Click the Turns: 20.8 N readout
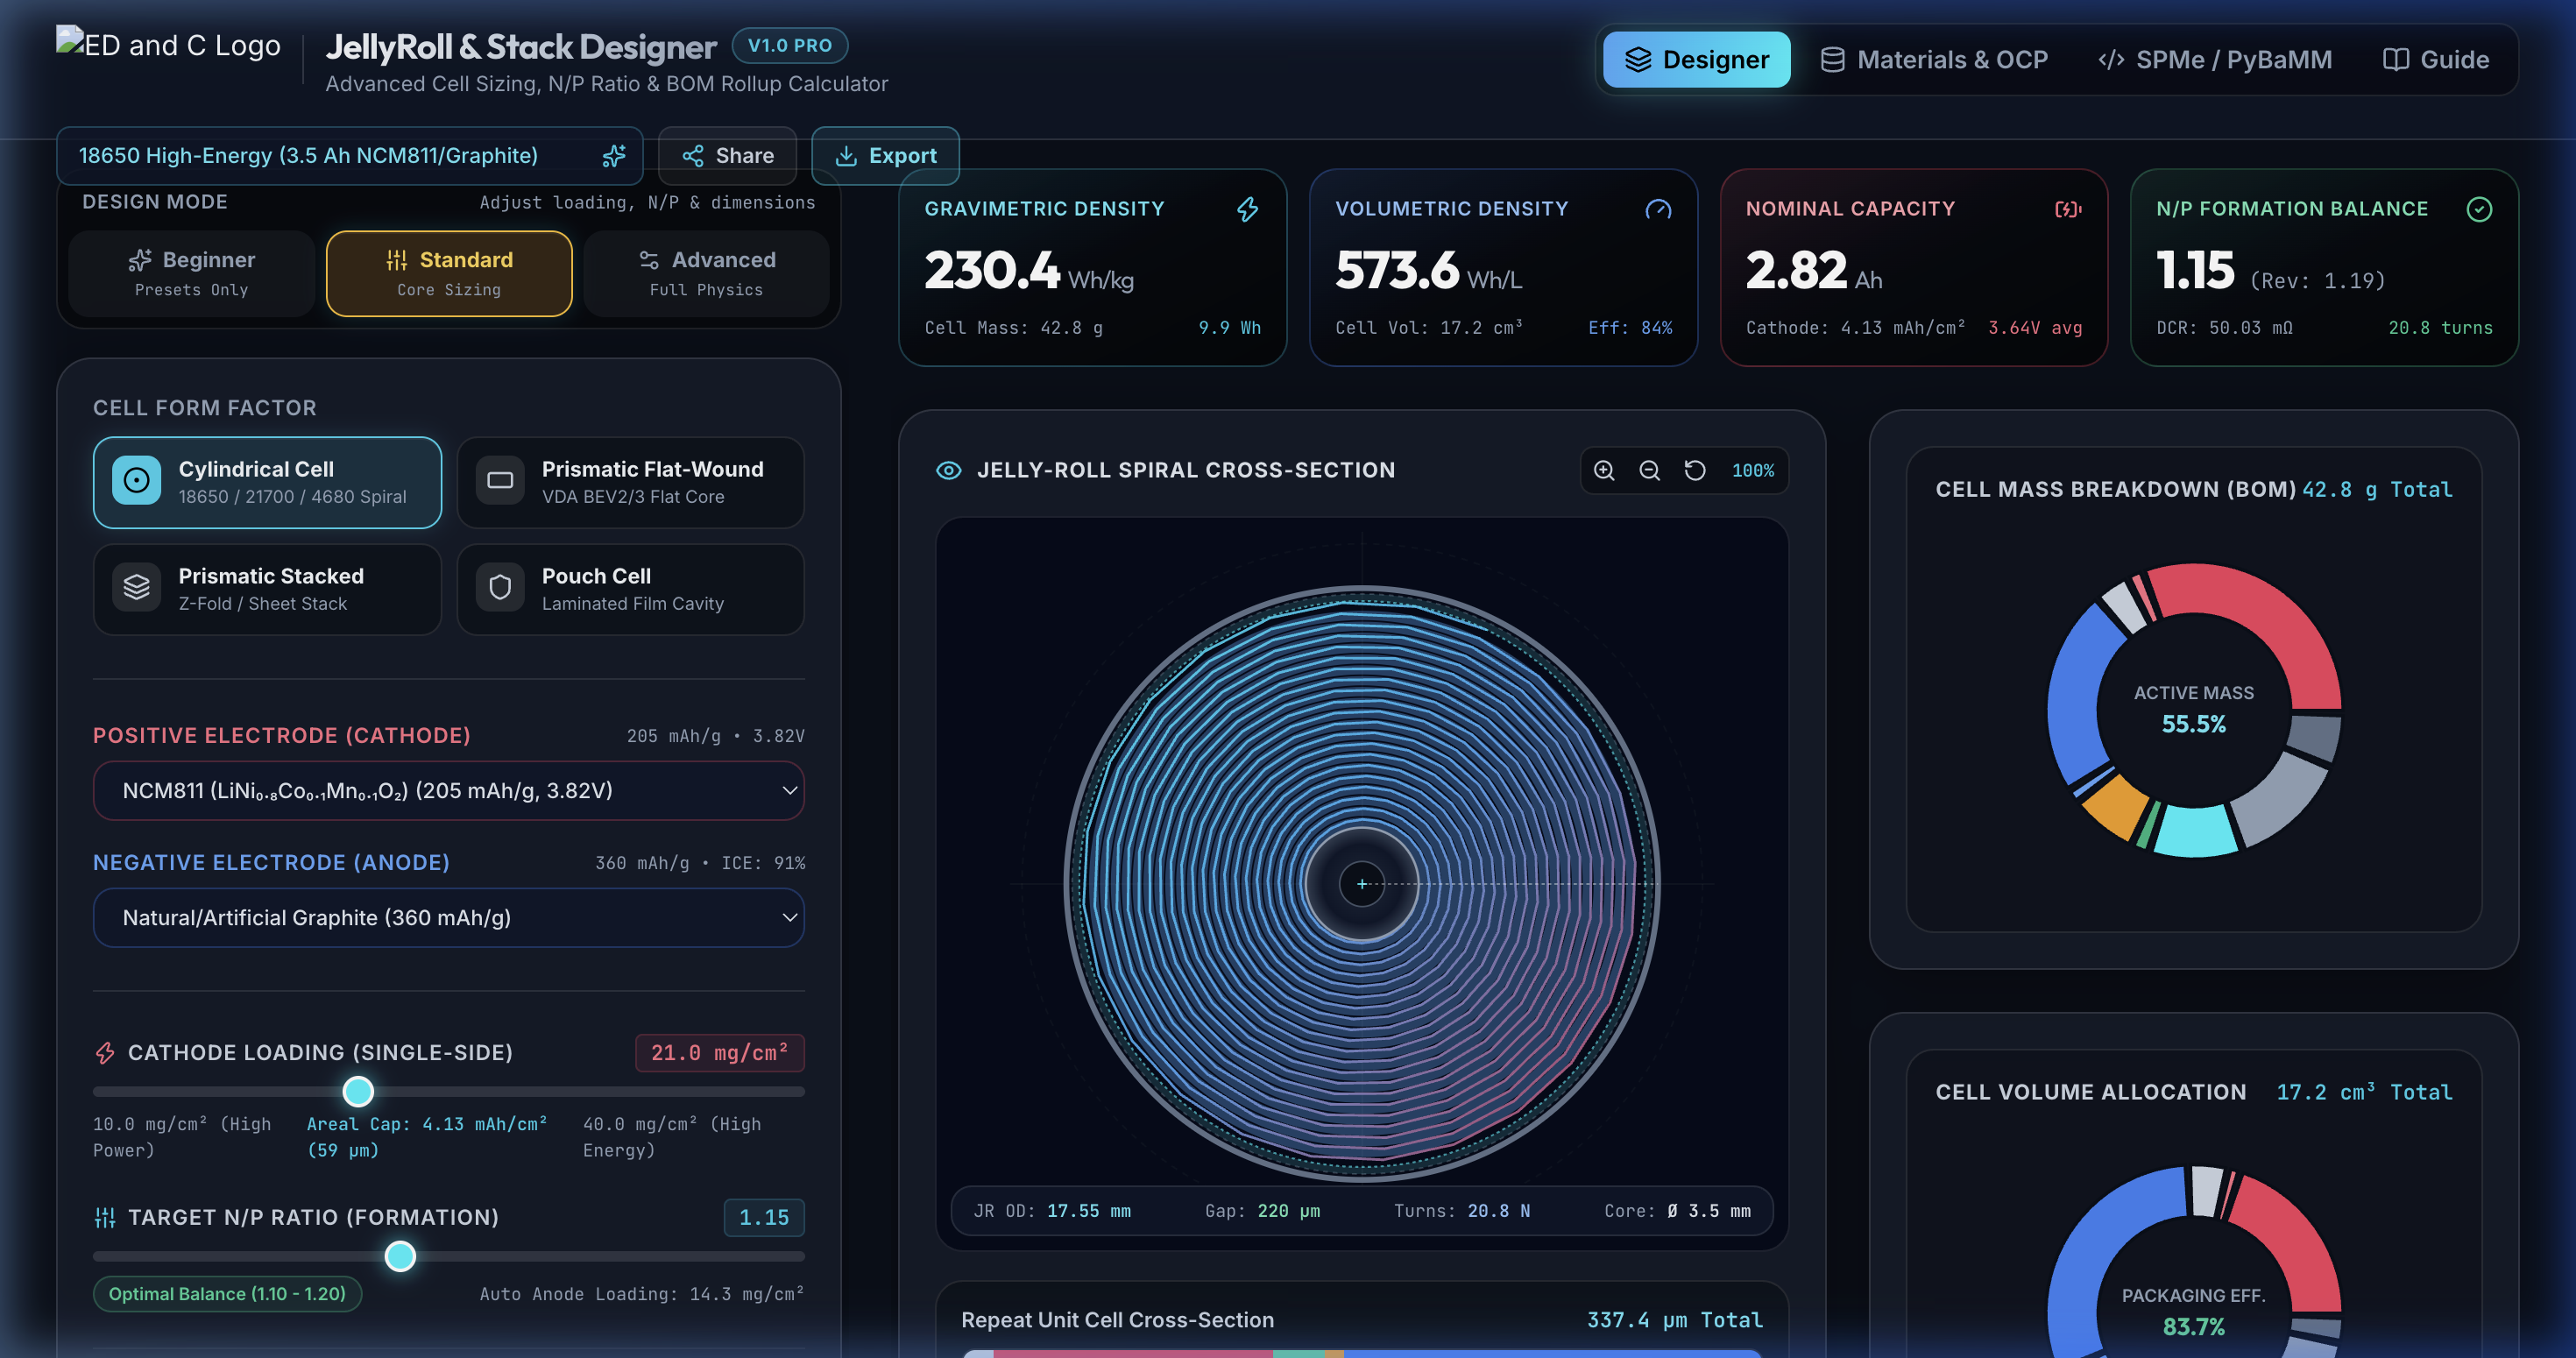 click(x=1462, y=1211)
